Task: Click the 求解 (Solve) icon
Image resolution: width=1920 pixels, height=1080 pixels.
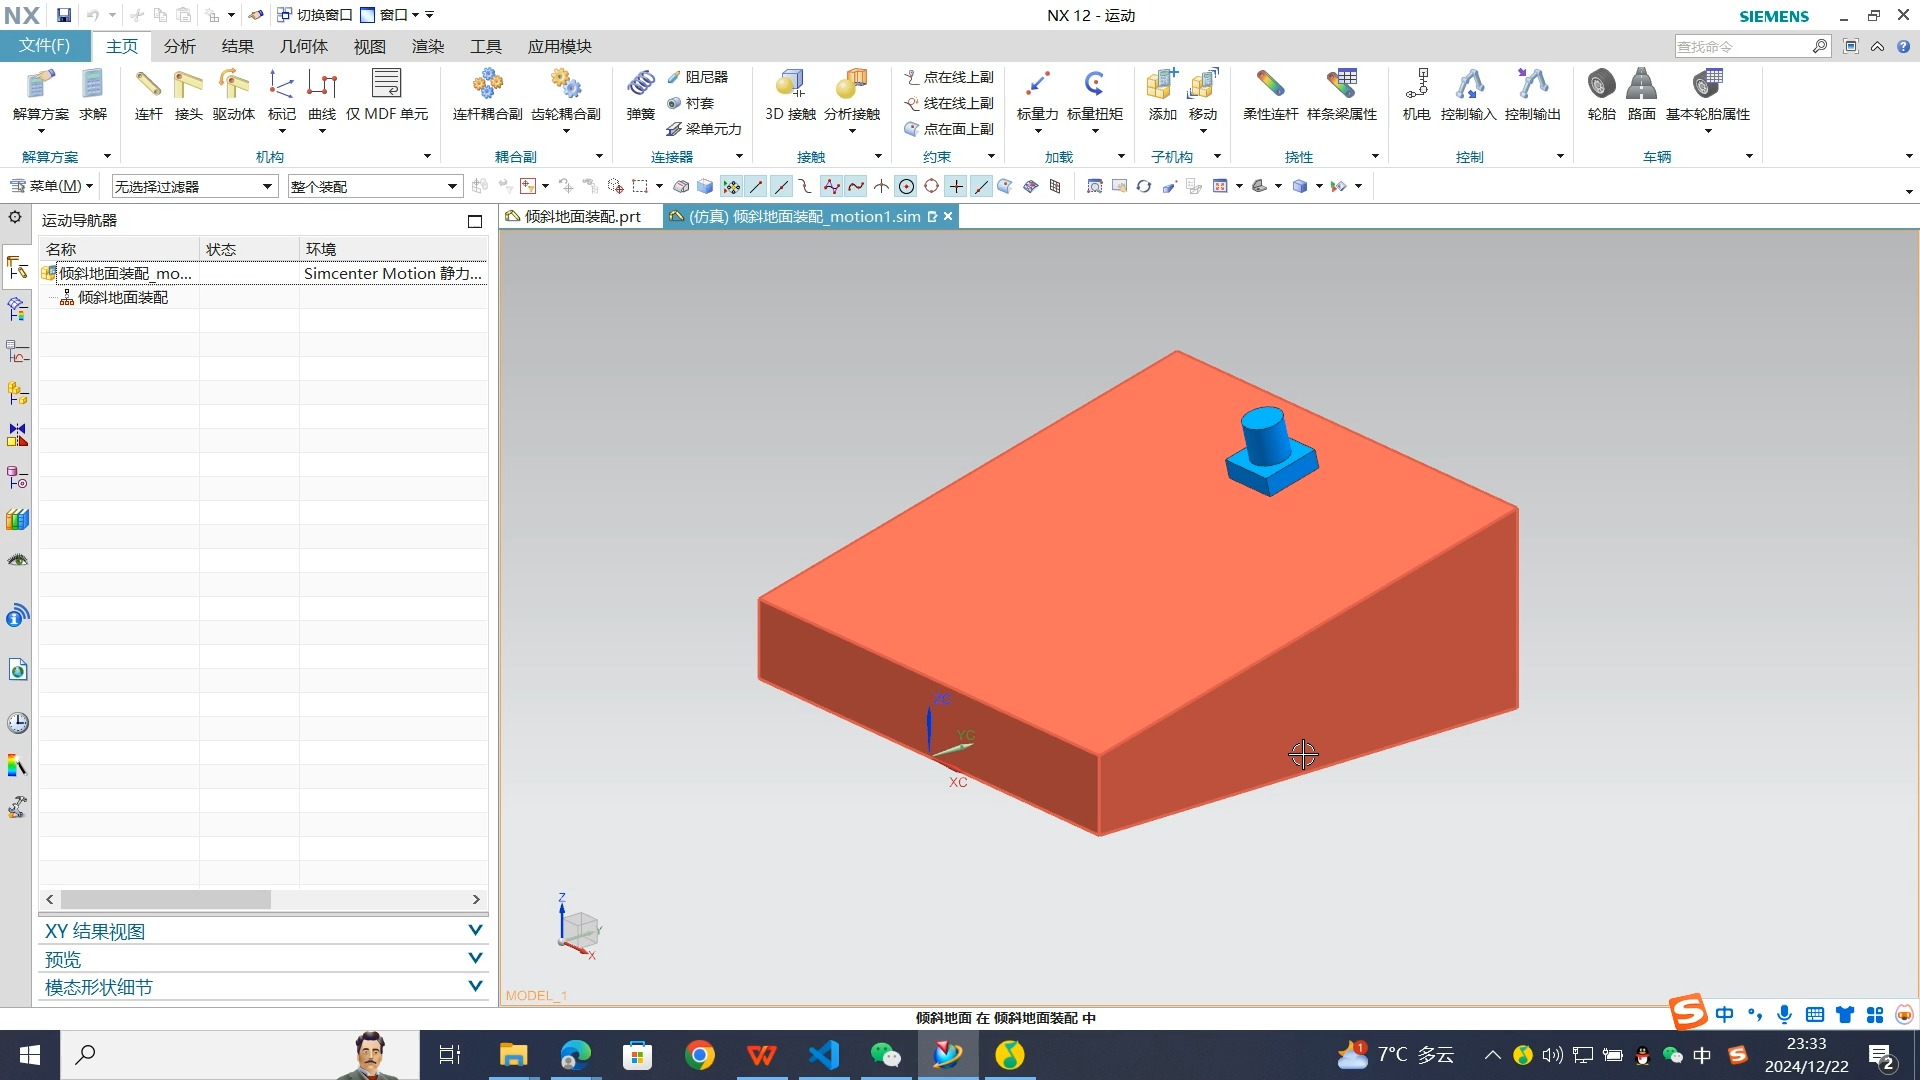Action: 93,95
